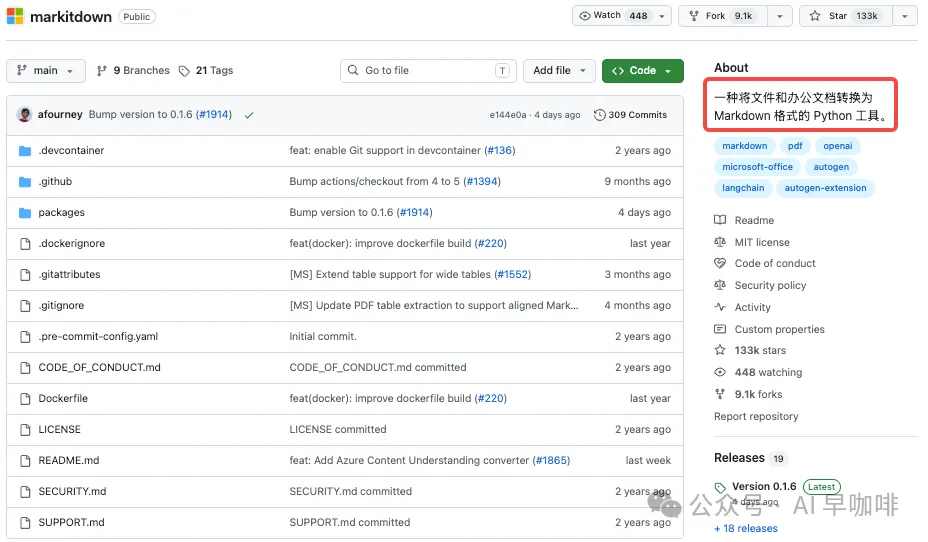This screenshot has width=928, height=542.
Task: Expand the Star lists dropdown arrow
Action: [x=904, y=16]
